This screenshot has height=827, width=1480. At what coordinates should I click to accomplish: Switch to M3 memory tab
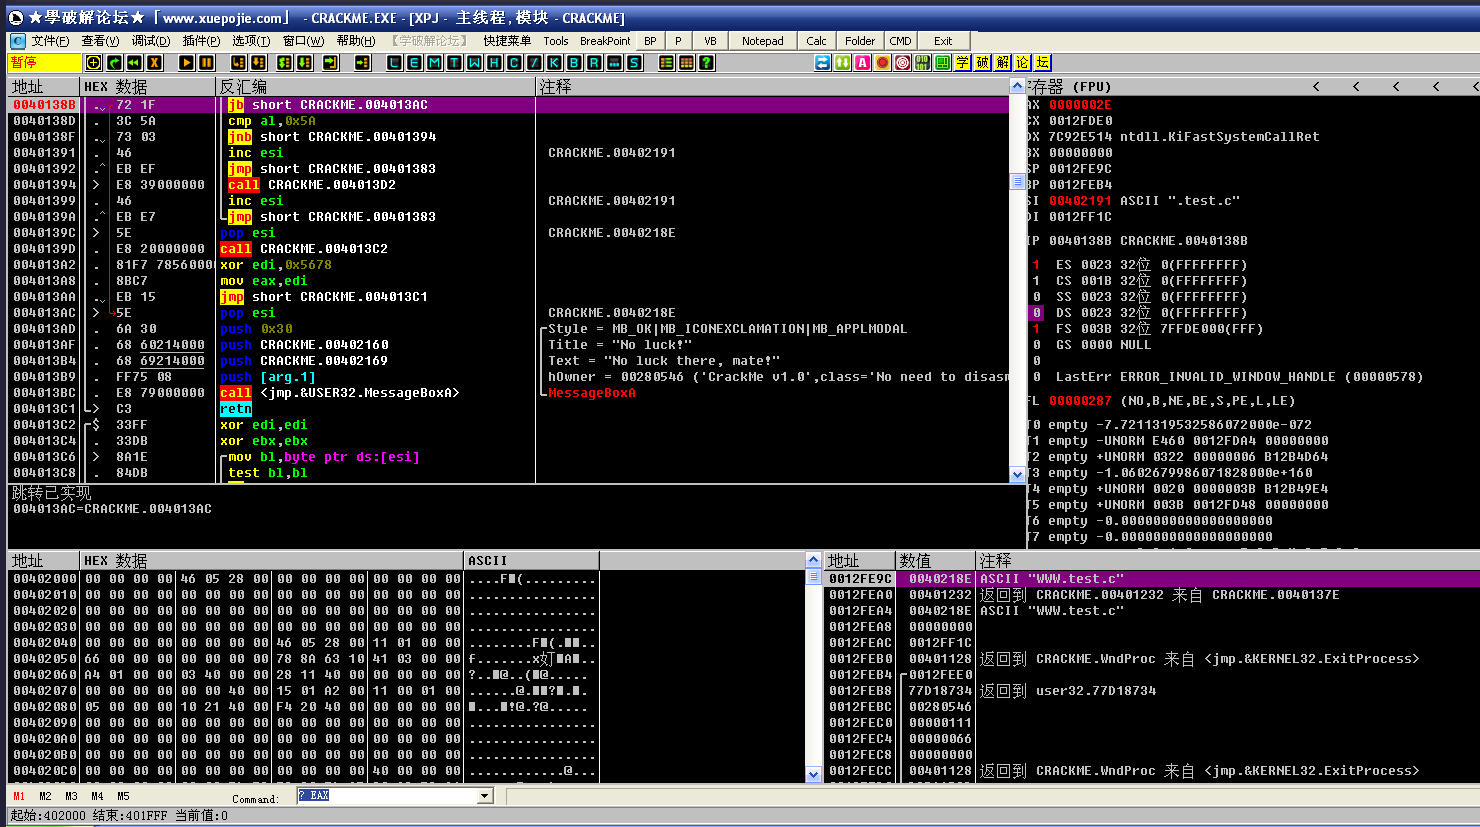click(x=71, y=796)
